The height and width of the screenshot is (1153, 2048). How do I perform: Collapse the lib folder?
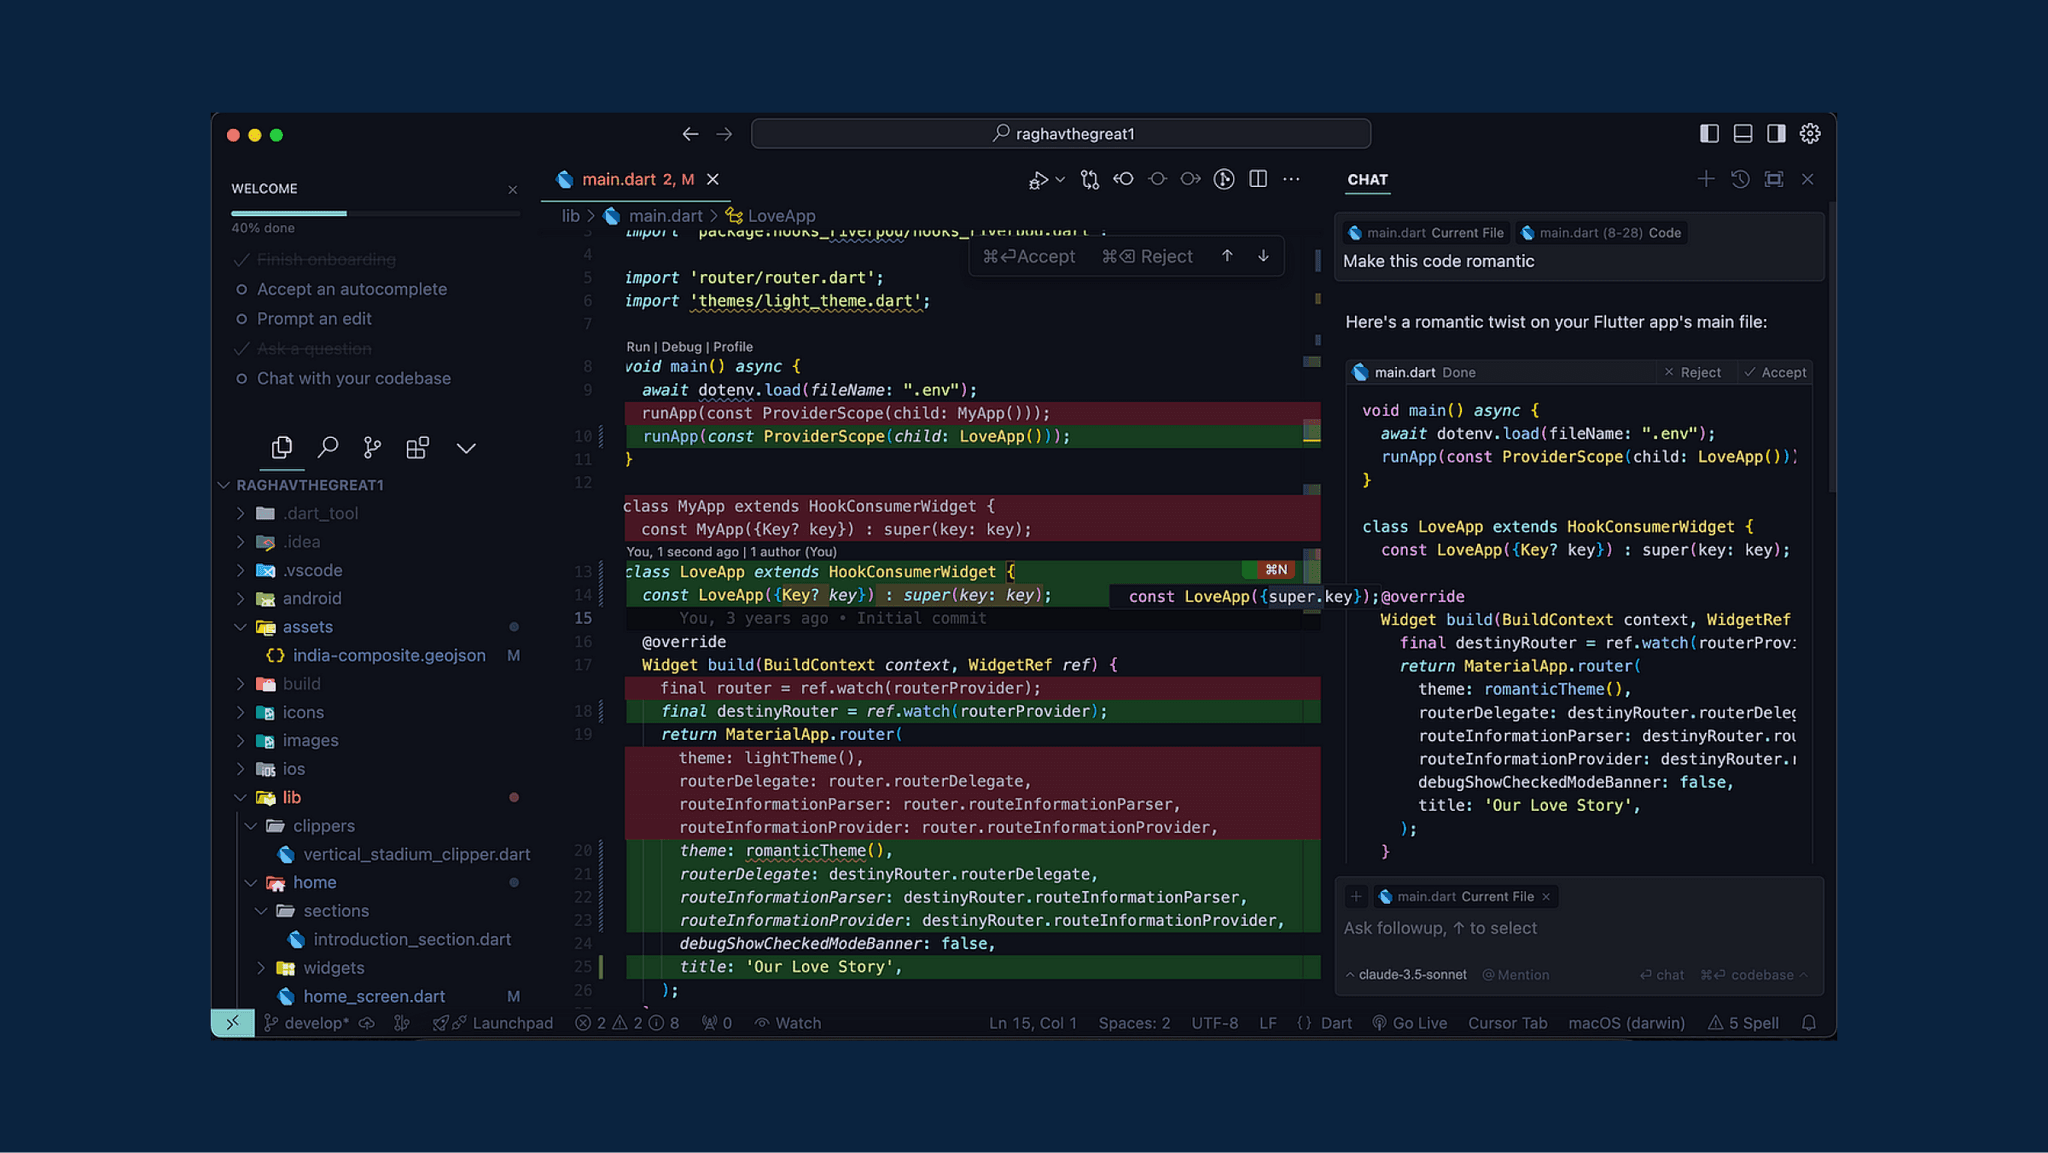241,798
